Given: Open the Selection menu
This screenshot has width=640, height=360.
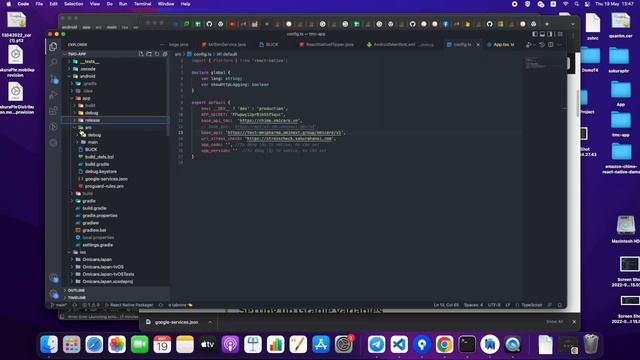Looking at the screenshot, I should tap(73, 4).
